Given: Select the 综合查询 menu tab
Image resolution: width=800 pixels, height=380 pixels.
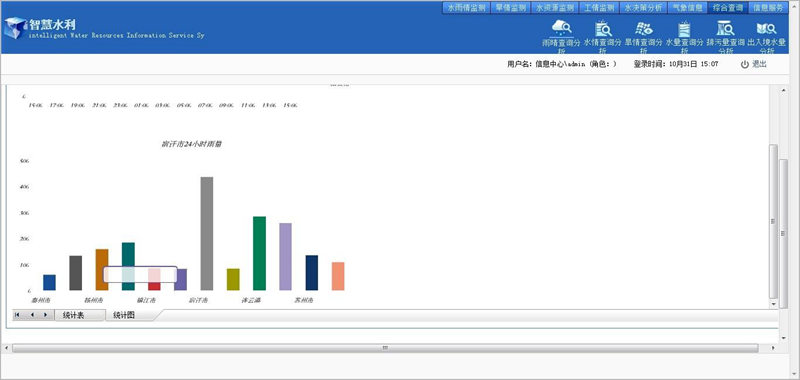Looking at the screenshot, I should 728,8.
